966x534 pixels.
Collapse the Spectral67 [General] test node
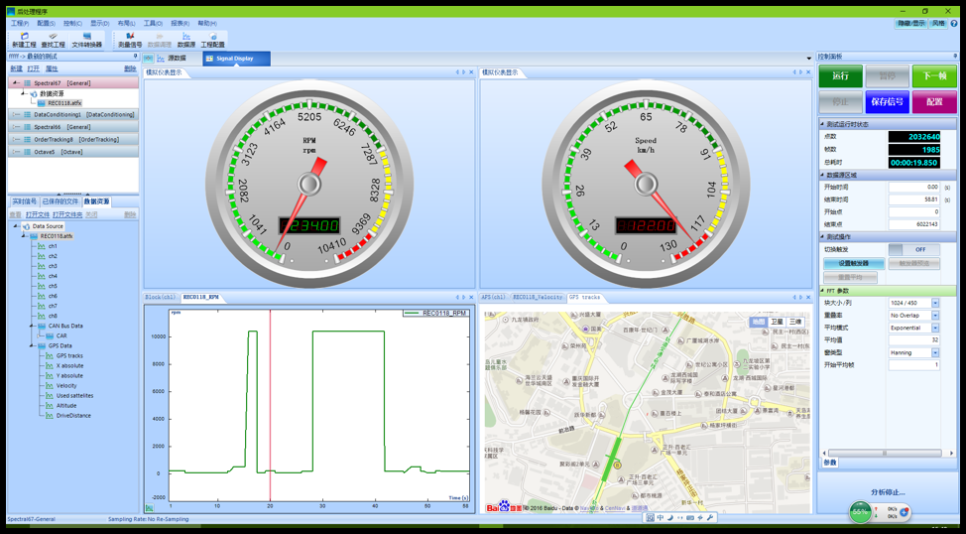(x=15, y=83)
